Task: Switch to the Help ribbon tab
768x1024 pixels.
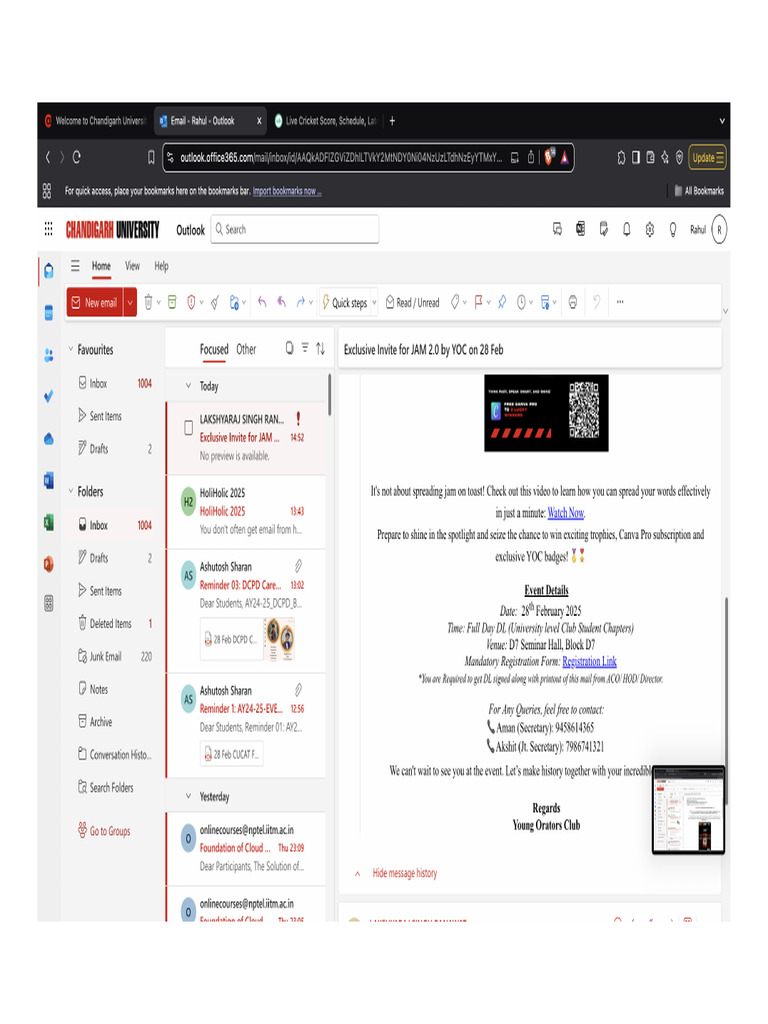Action: [161, 266]
